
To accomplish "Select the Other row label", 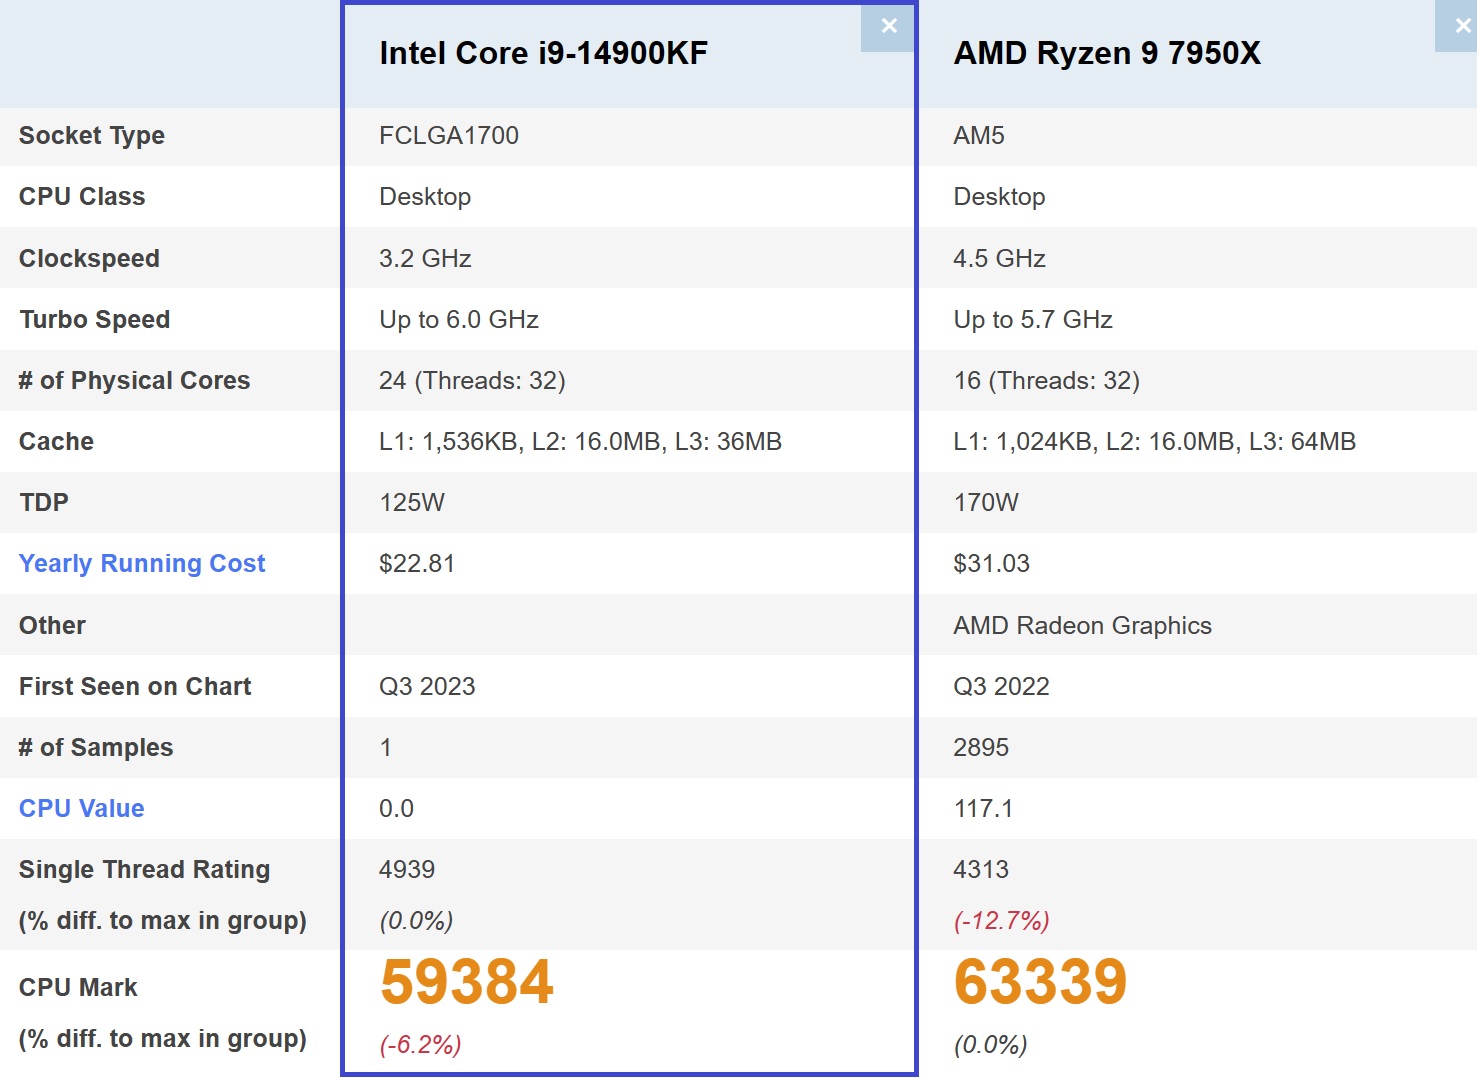I will (x=52, y=625).
